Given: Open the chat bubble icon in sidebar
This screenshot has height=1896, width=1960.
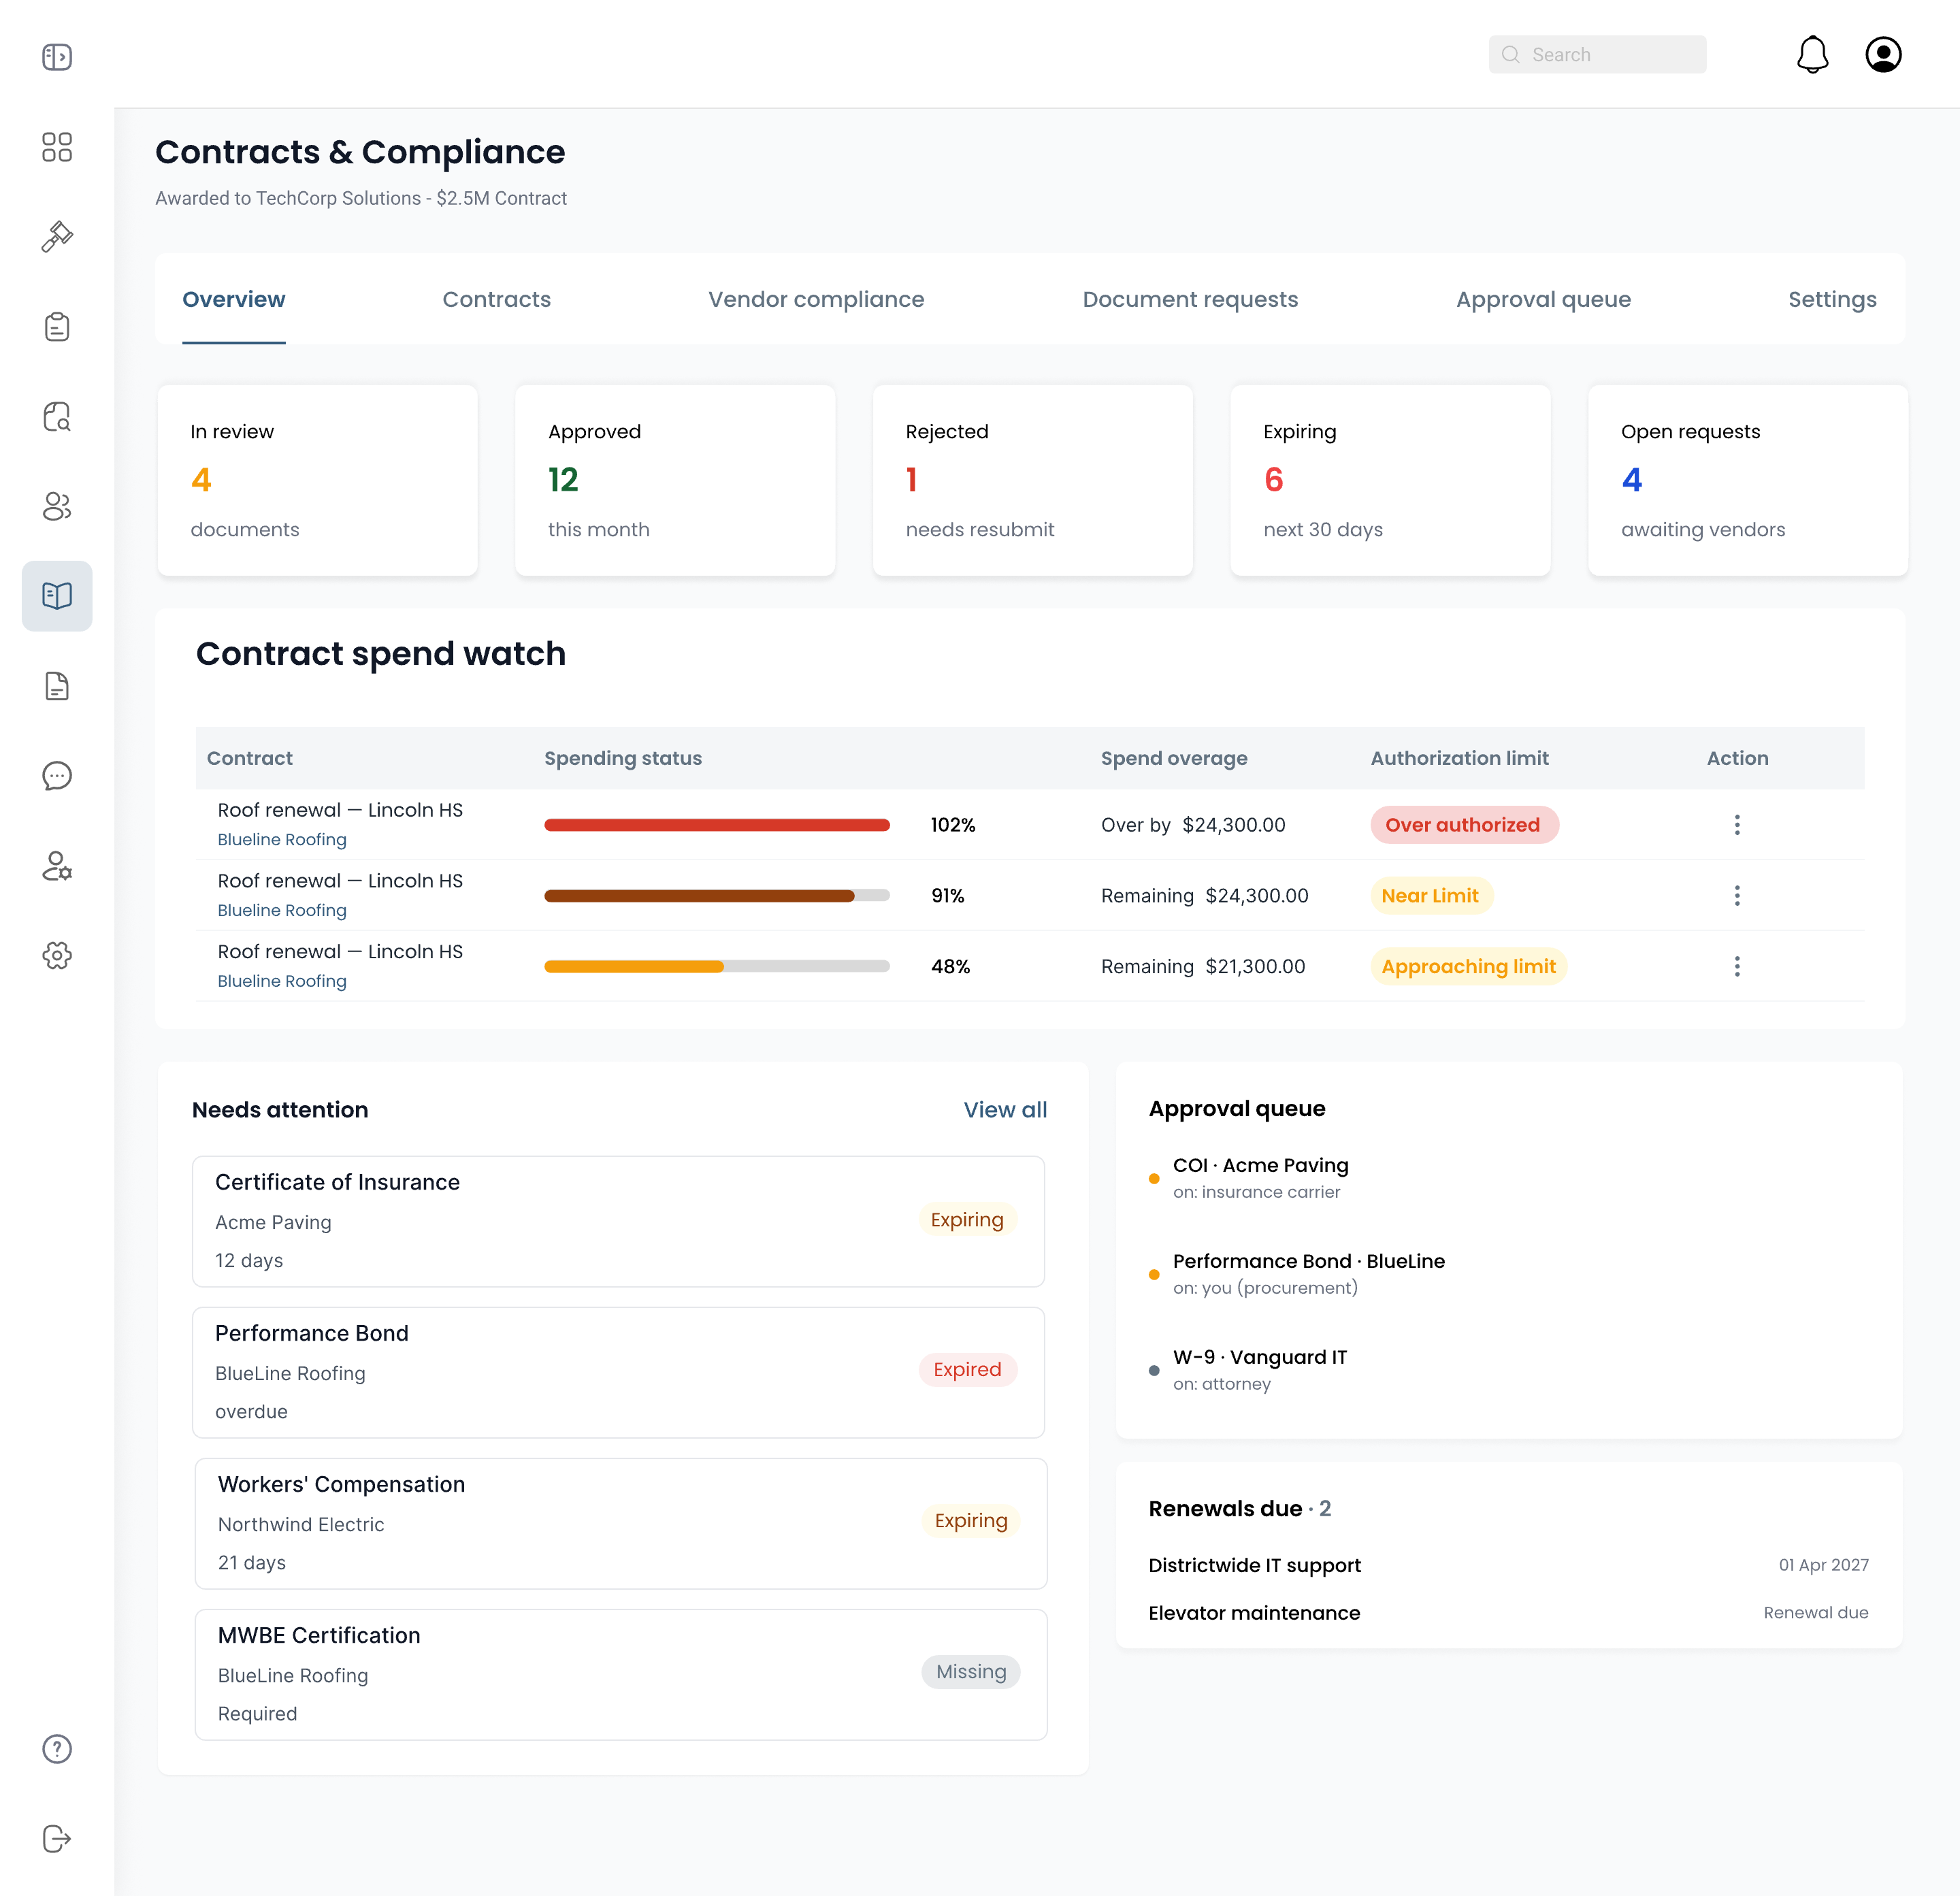Looking at the screenshot, I should tap(57, 776).
